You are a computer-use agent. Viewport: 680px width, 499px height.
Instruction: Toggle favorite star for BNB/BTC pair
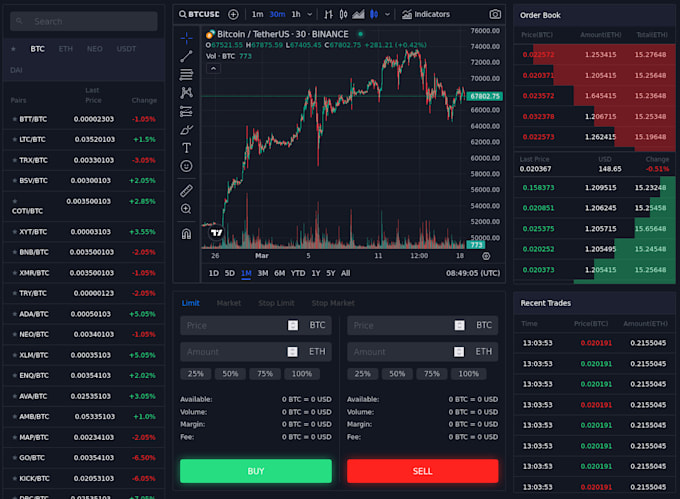pyautogui.click(x=15, y=252)
